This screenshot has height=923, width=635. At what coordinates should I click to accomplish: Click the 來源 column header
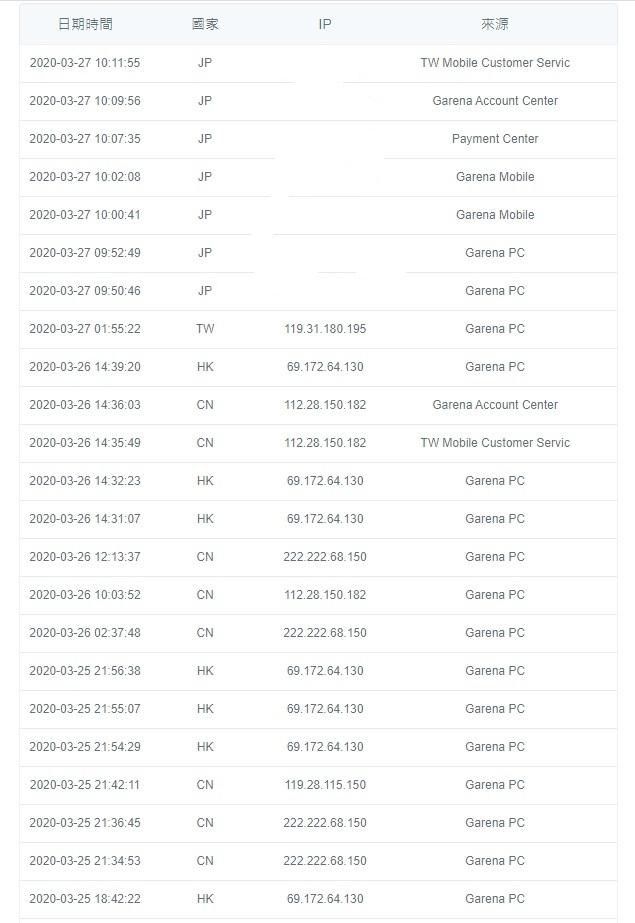click(x=495, y=24)
